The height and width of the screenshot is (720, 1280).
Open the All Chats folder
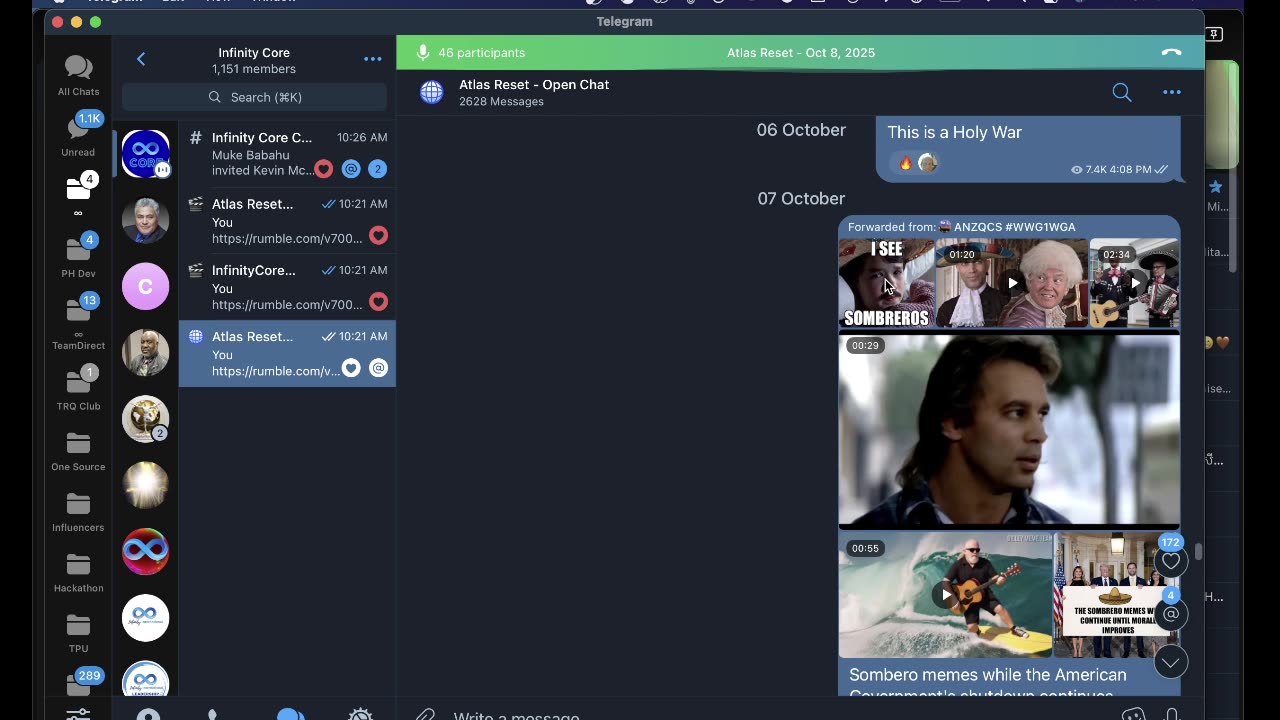pos(78,76)
